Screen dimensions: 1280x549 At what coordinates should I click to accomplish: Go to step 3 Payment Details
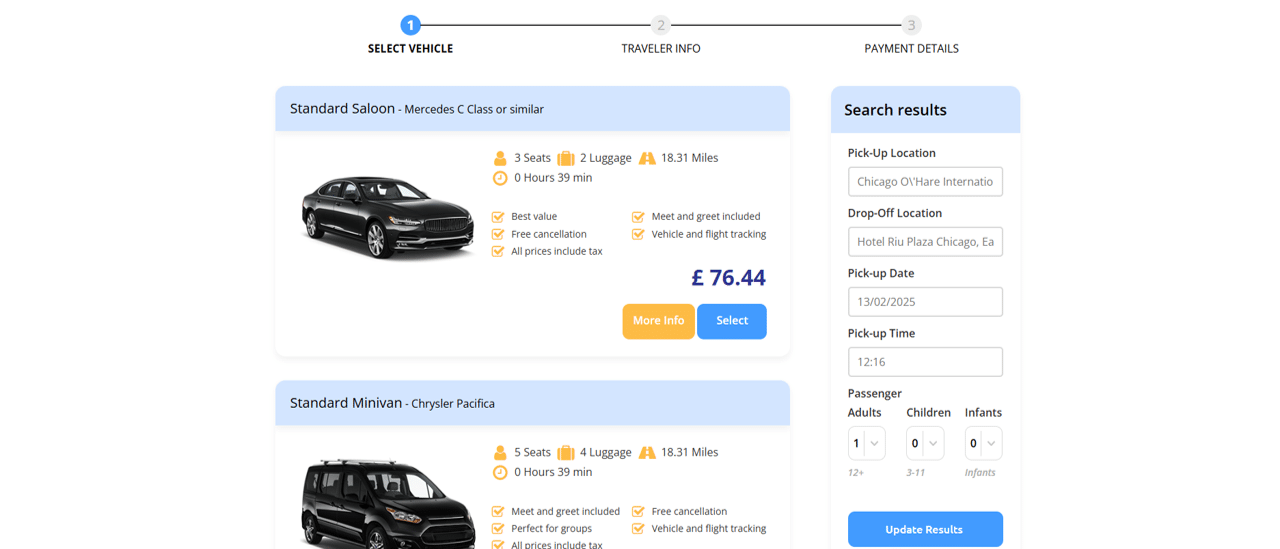point(911,25)
